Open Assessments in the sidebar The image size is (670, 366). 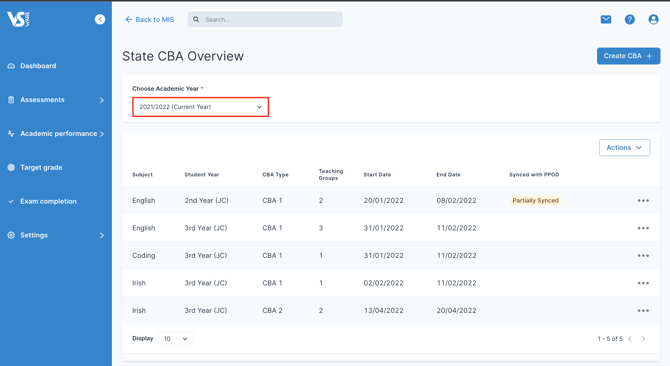coord(42,100)
